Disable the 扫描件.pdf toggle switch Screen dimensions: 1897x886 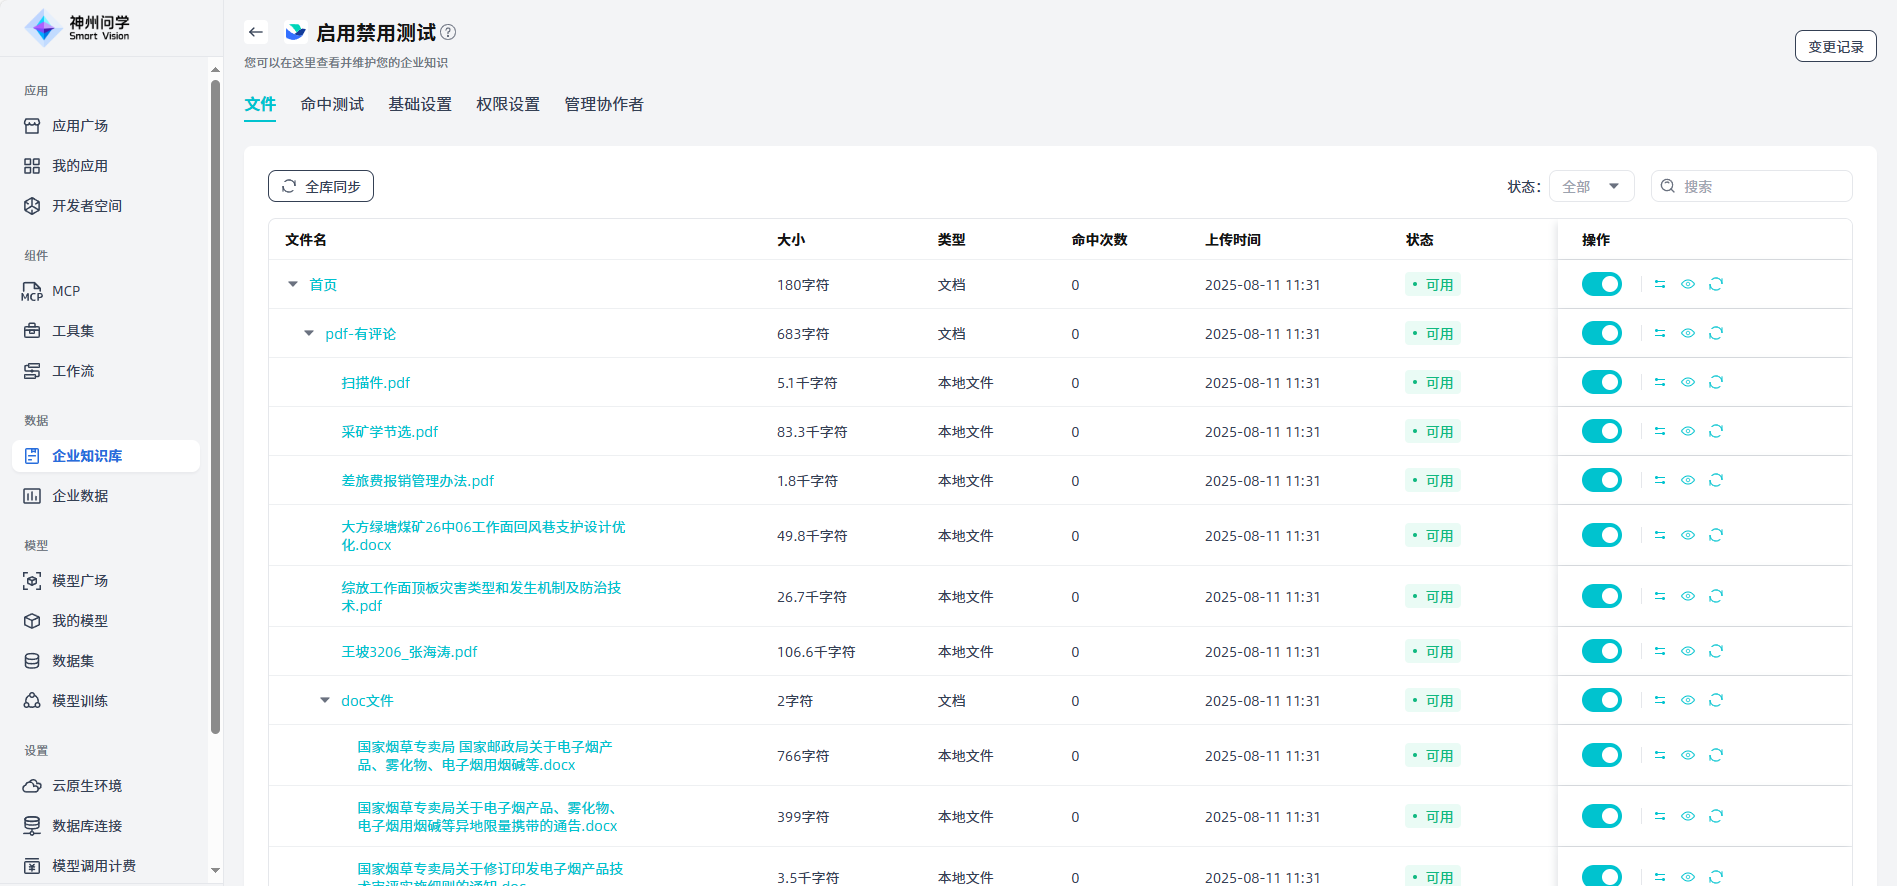coord(1601,382)
